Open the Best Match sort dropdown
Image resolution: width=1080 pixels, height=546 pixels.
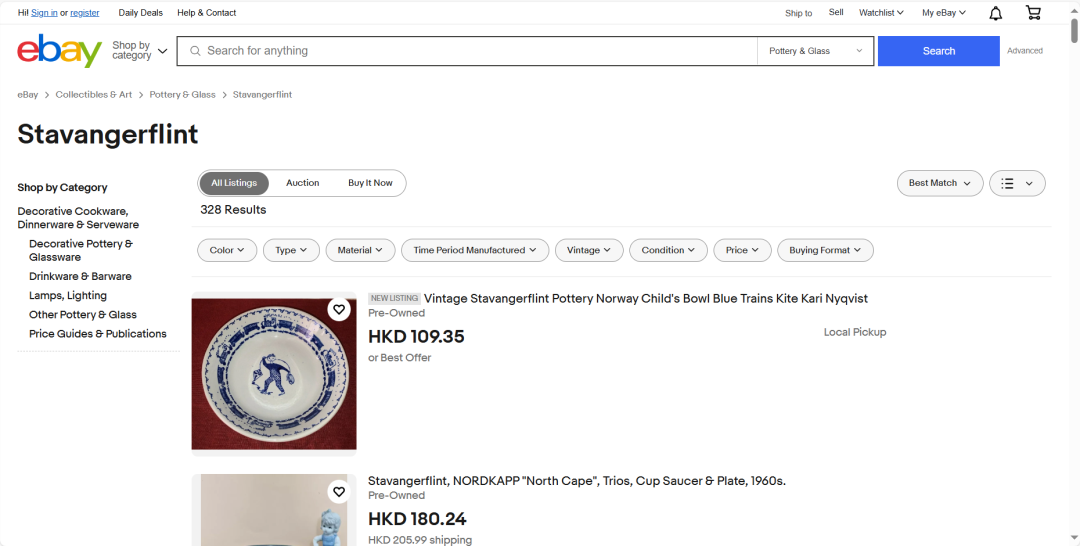point(939,183)
